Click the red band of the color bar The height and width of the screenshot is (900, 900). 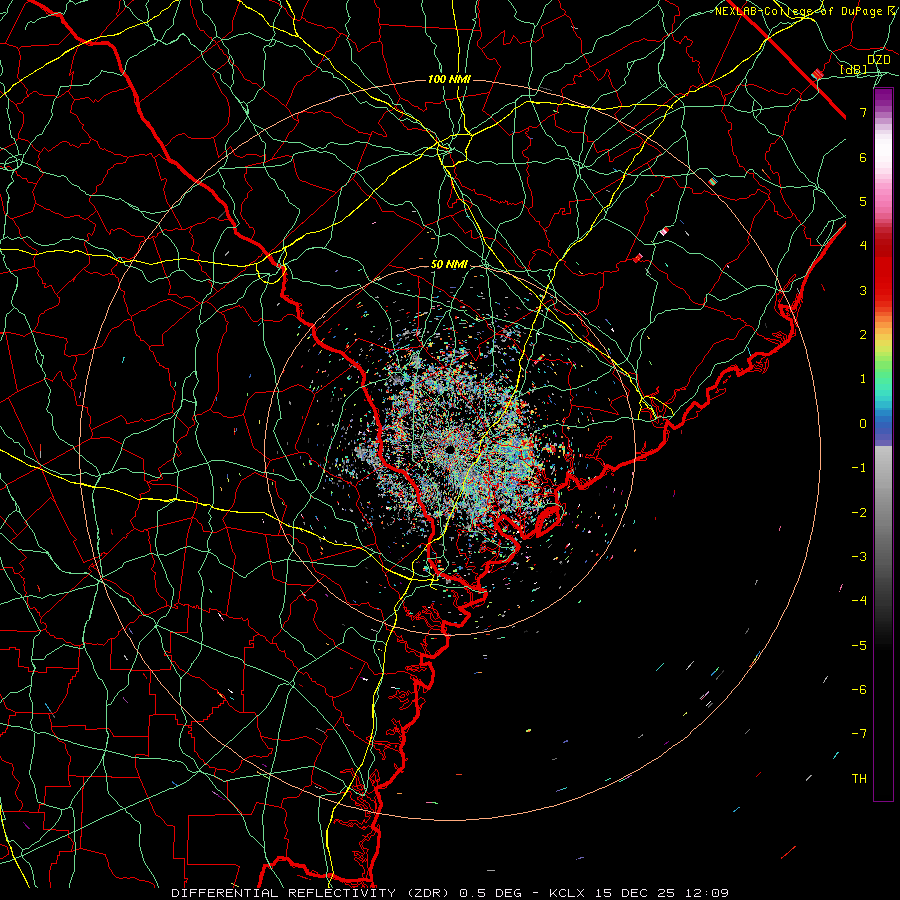pos(883,270)
